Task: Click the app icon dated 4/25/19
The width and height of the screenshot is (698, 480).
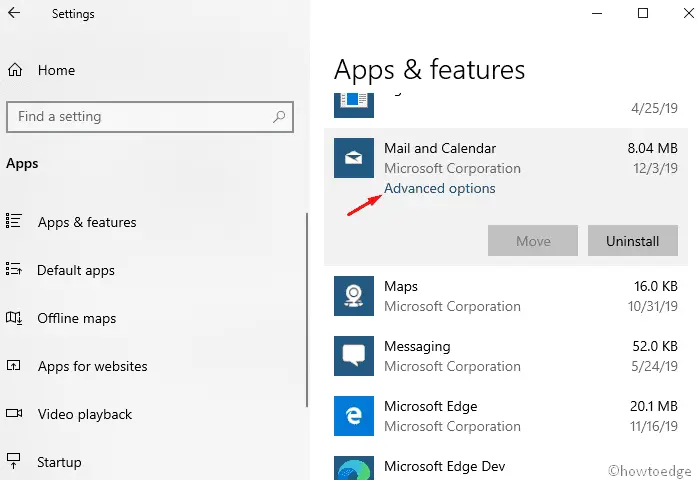Action: pyautogui.click(x=354, y=106)
